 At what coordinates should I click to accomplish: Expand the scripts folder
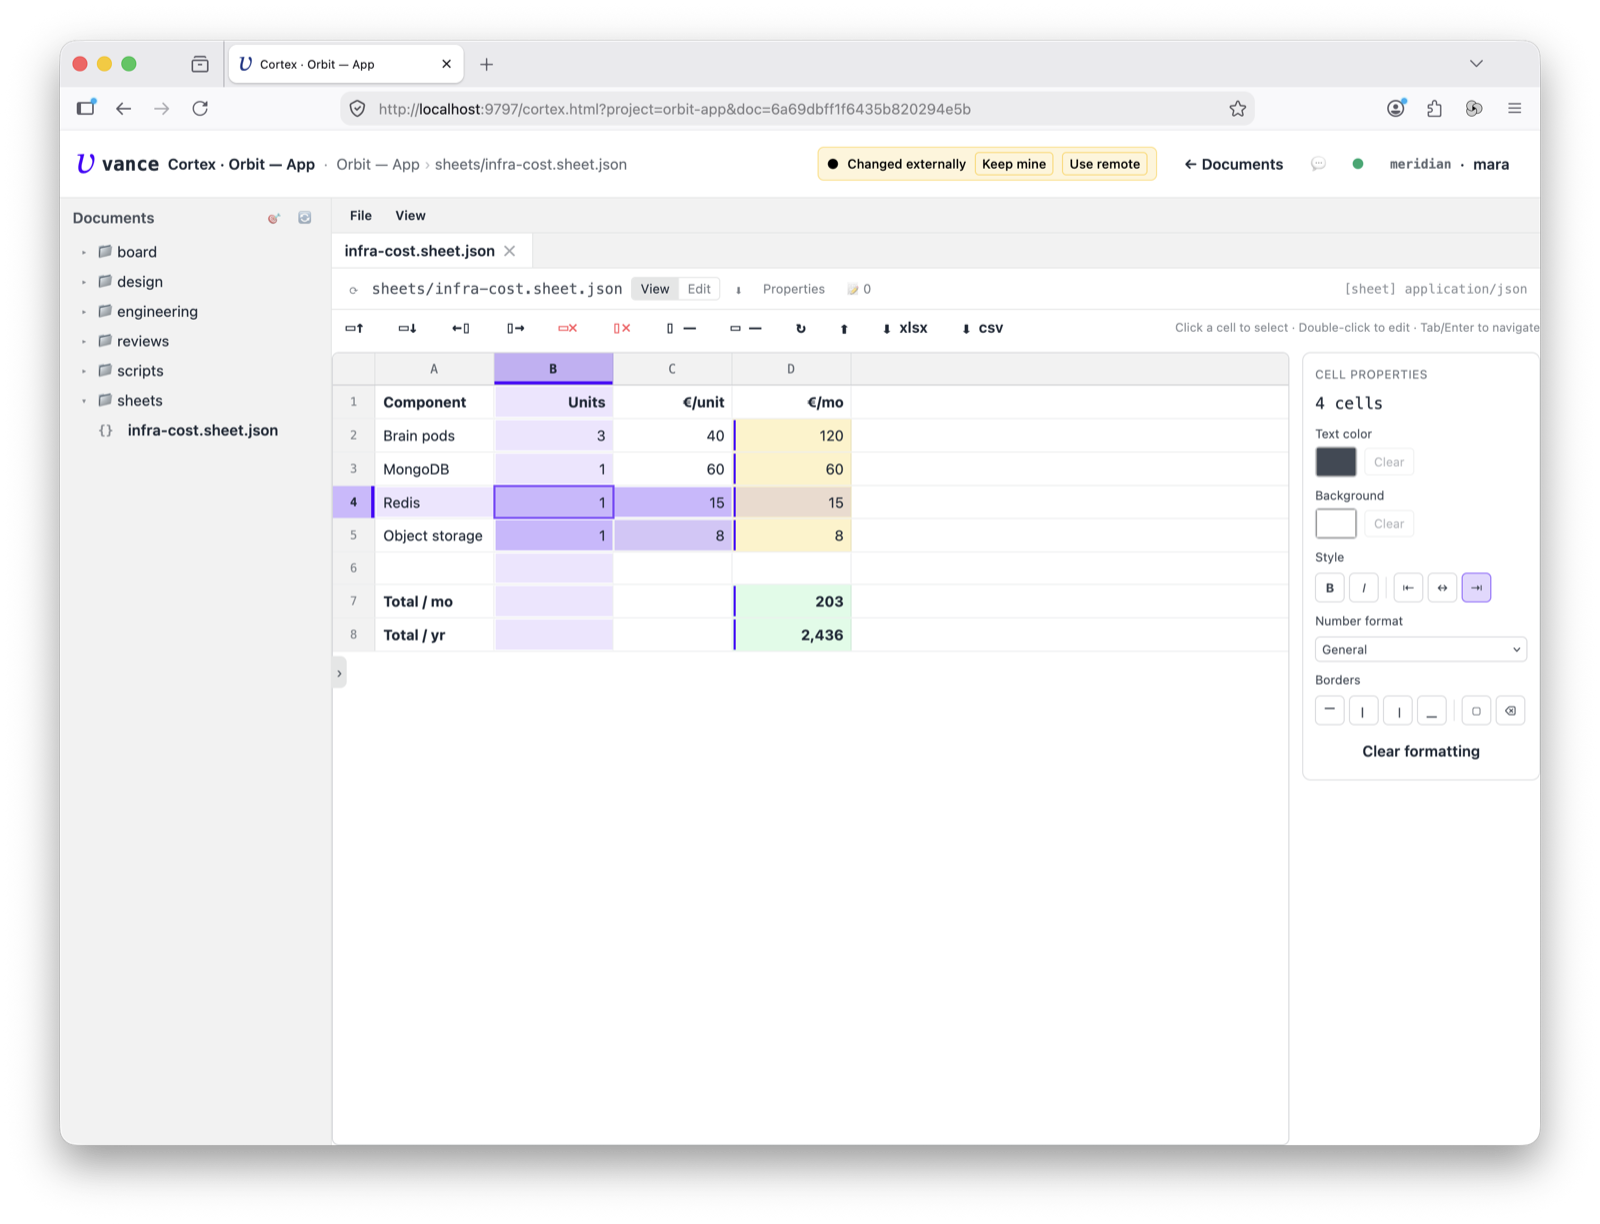tap(84, 371)
